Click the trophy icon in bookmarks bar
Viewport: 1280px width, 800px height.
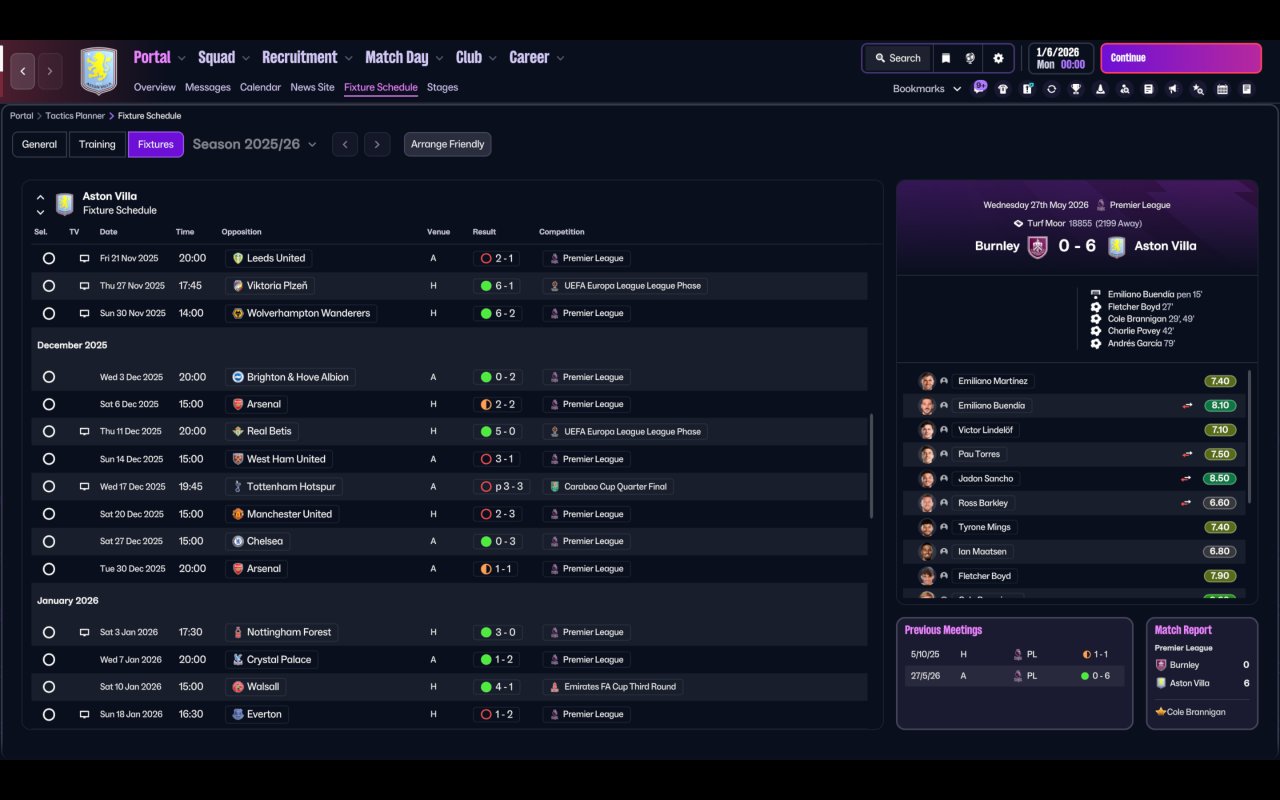tap(1076, 89)
